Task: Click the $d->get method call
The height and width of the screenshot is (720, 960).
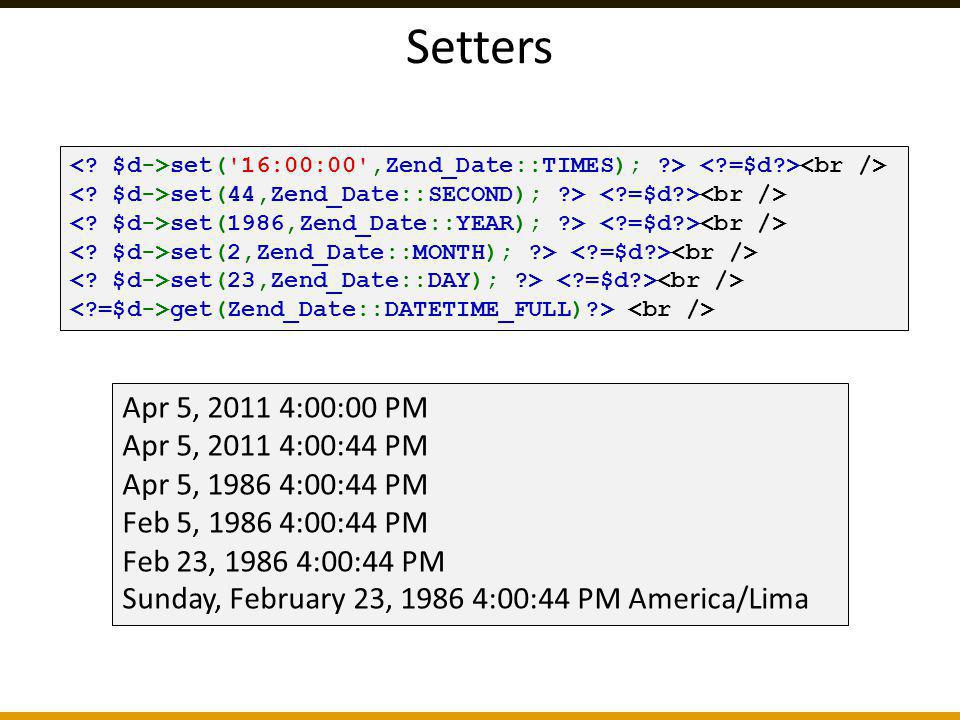Action: 162,309
